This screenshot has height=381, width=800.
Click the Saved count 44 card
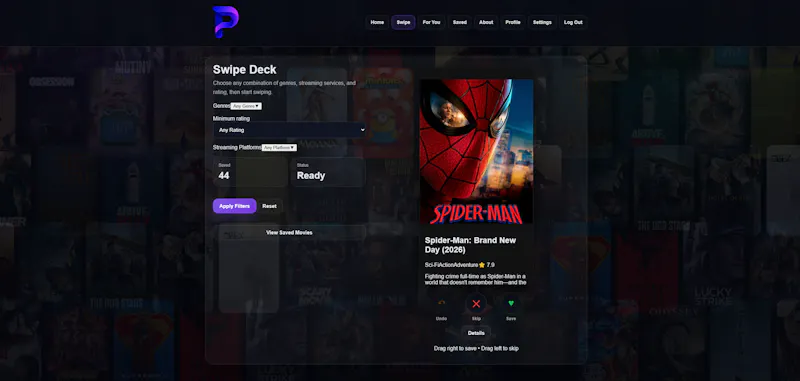click(250, 172)
